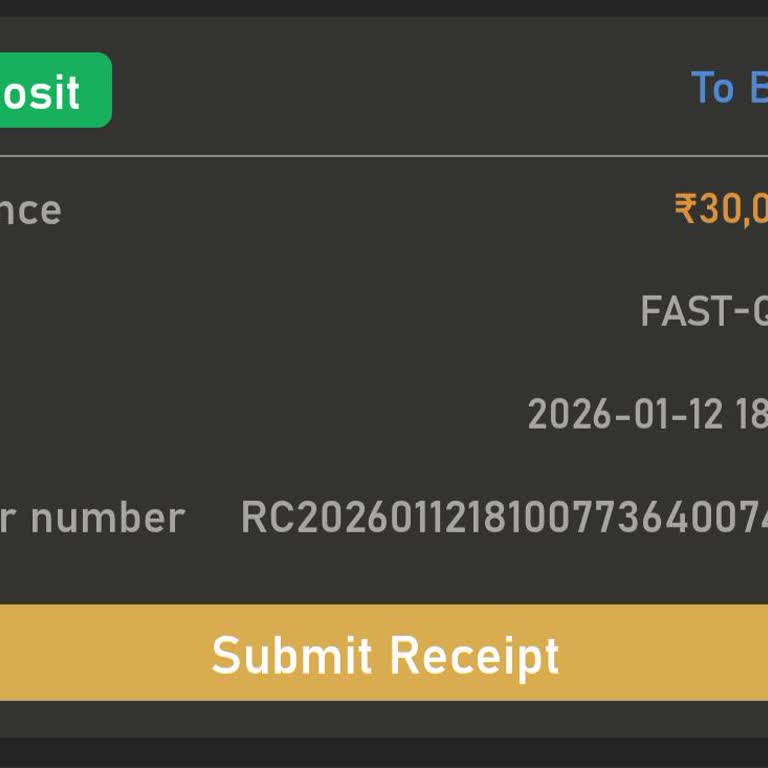Tap the green Deposit badge
This screenshot has width=768, height=768.
click(50, 90)
